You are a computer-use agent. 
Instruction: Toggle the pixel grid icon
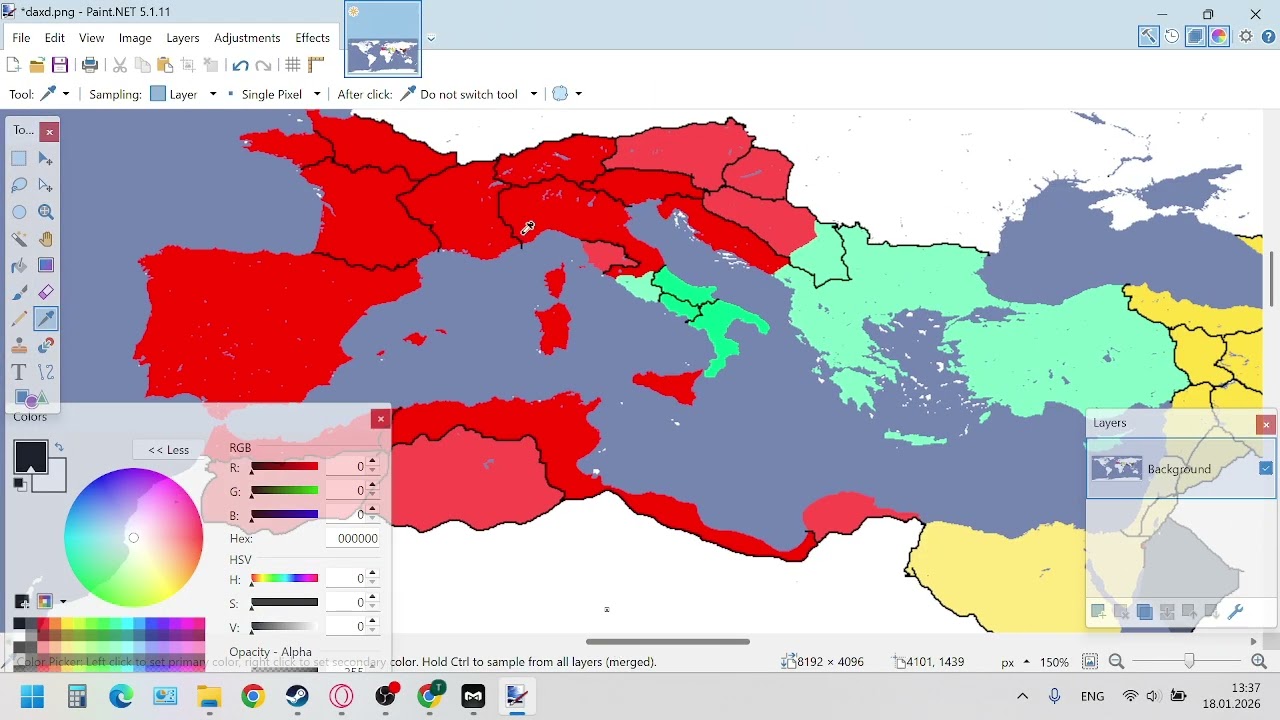(293, 65)
